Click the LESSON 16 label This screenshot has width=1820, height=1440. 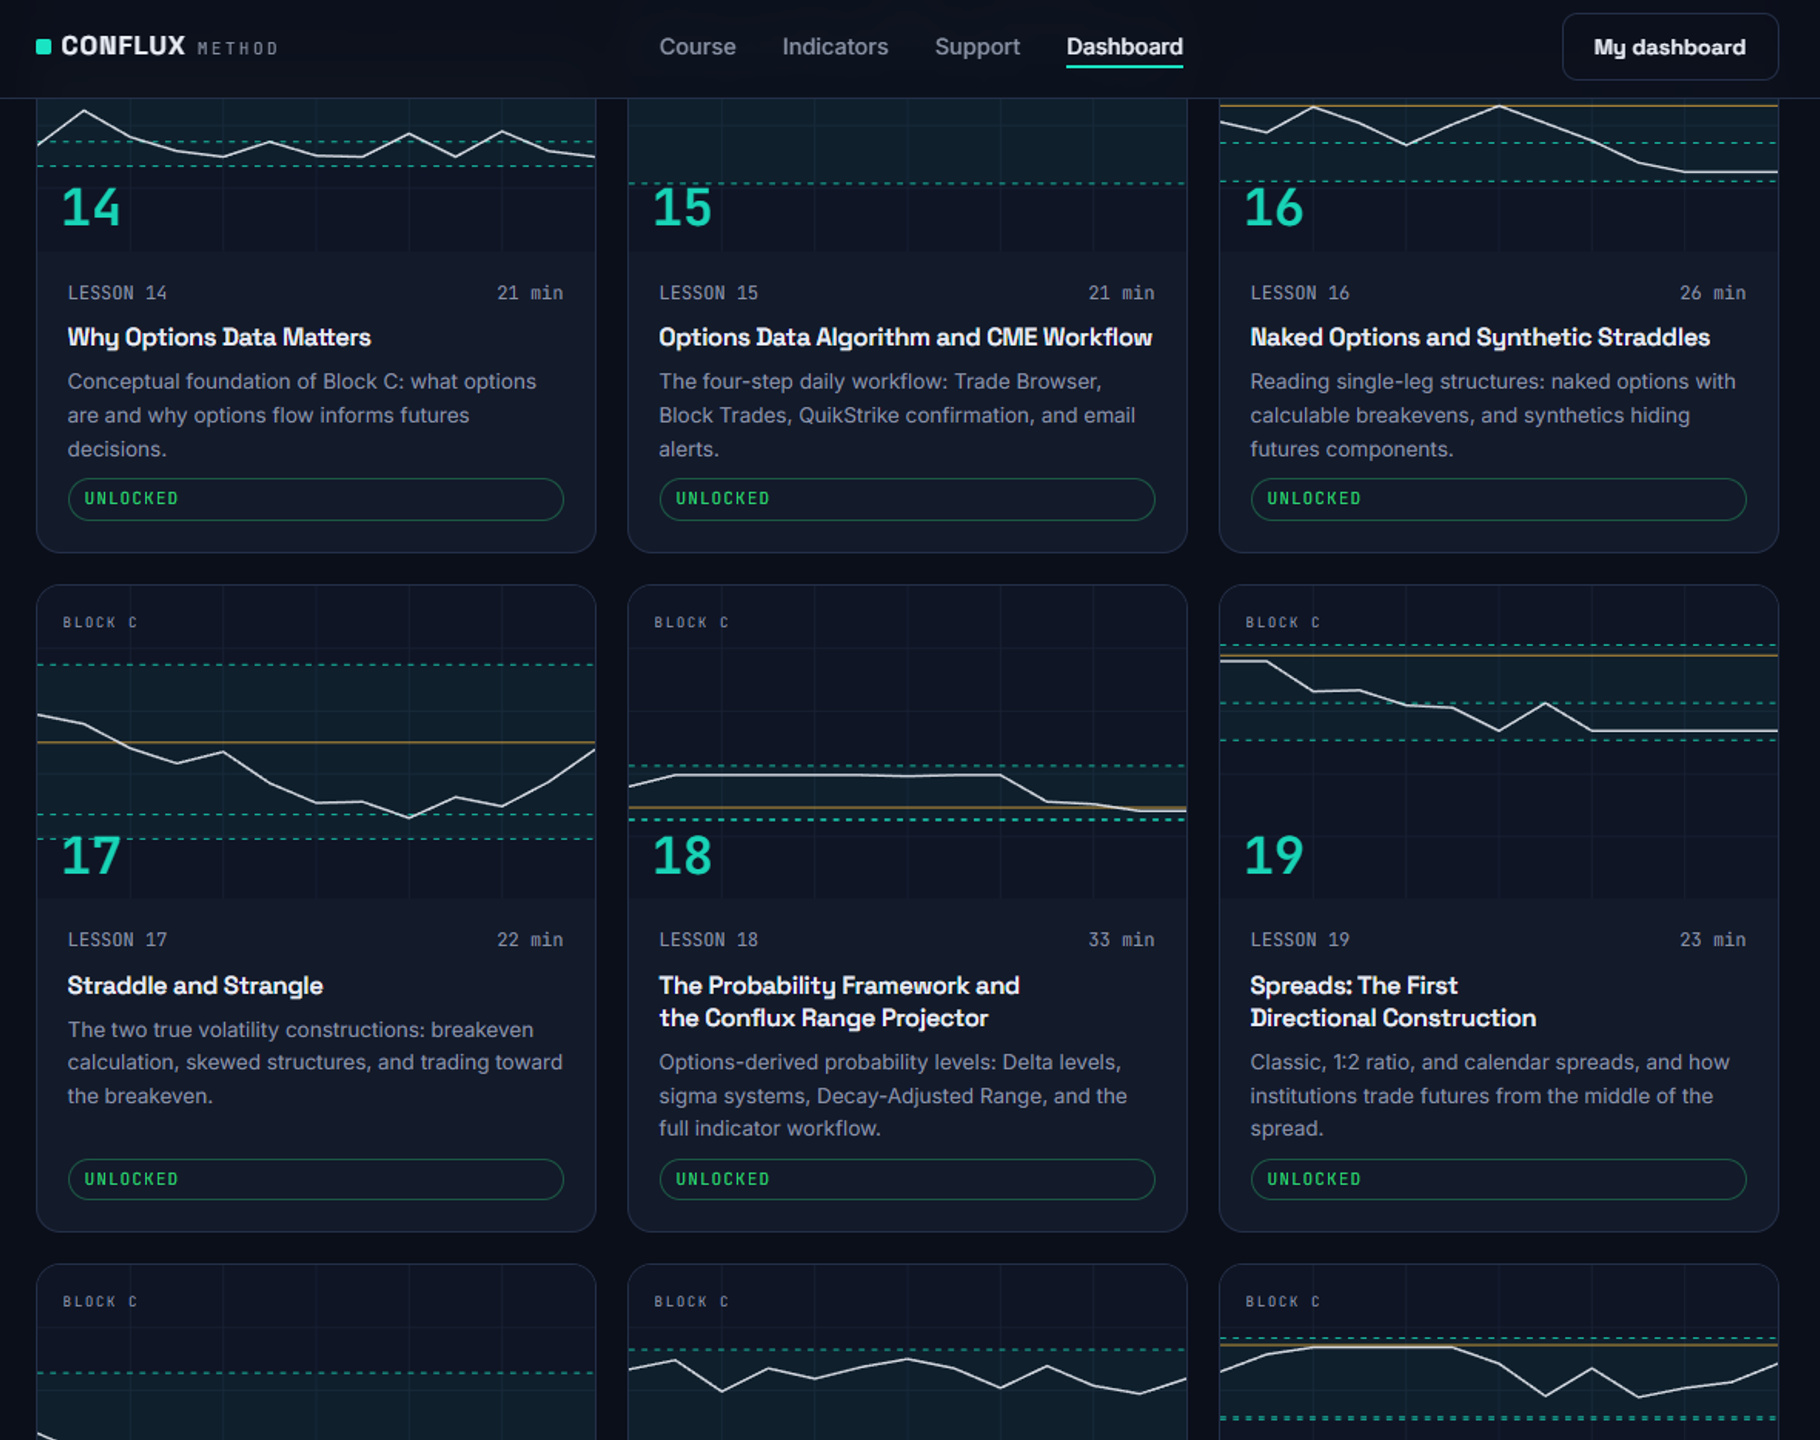[1299, 293]
